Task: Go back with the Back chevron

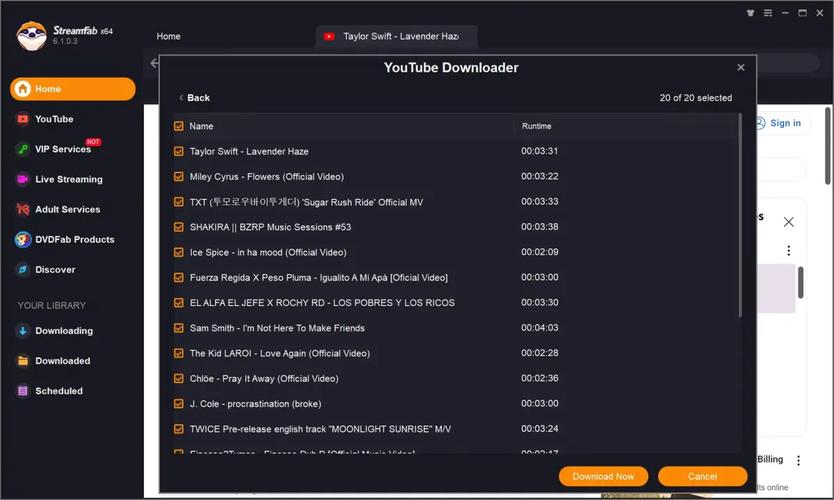Action: point(181,98)
